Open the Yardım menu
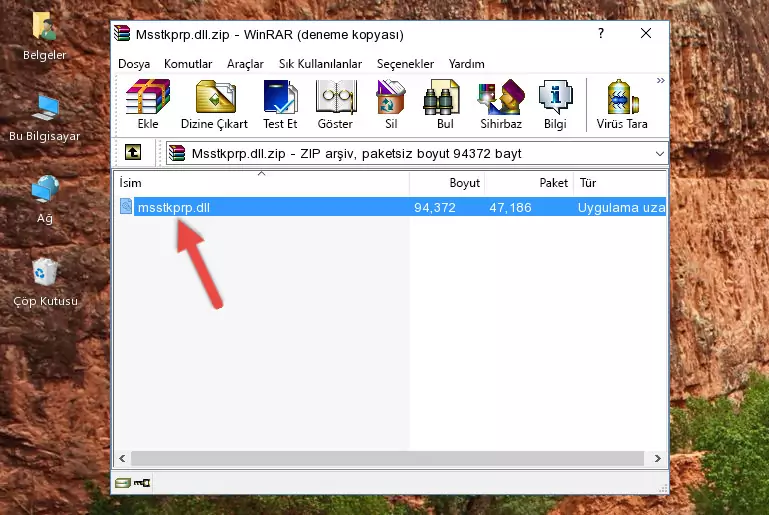This screenshot has width=769, height=515. pyautogui.click(x=466, y=64)
